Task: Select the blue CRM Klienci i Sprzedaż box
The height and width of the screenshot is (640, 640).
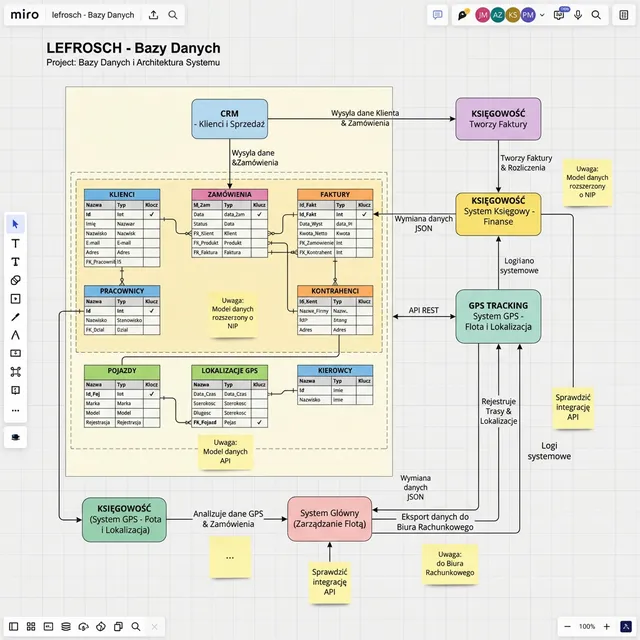Action: [x=229, y=119]
